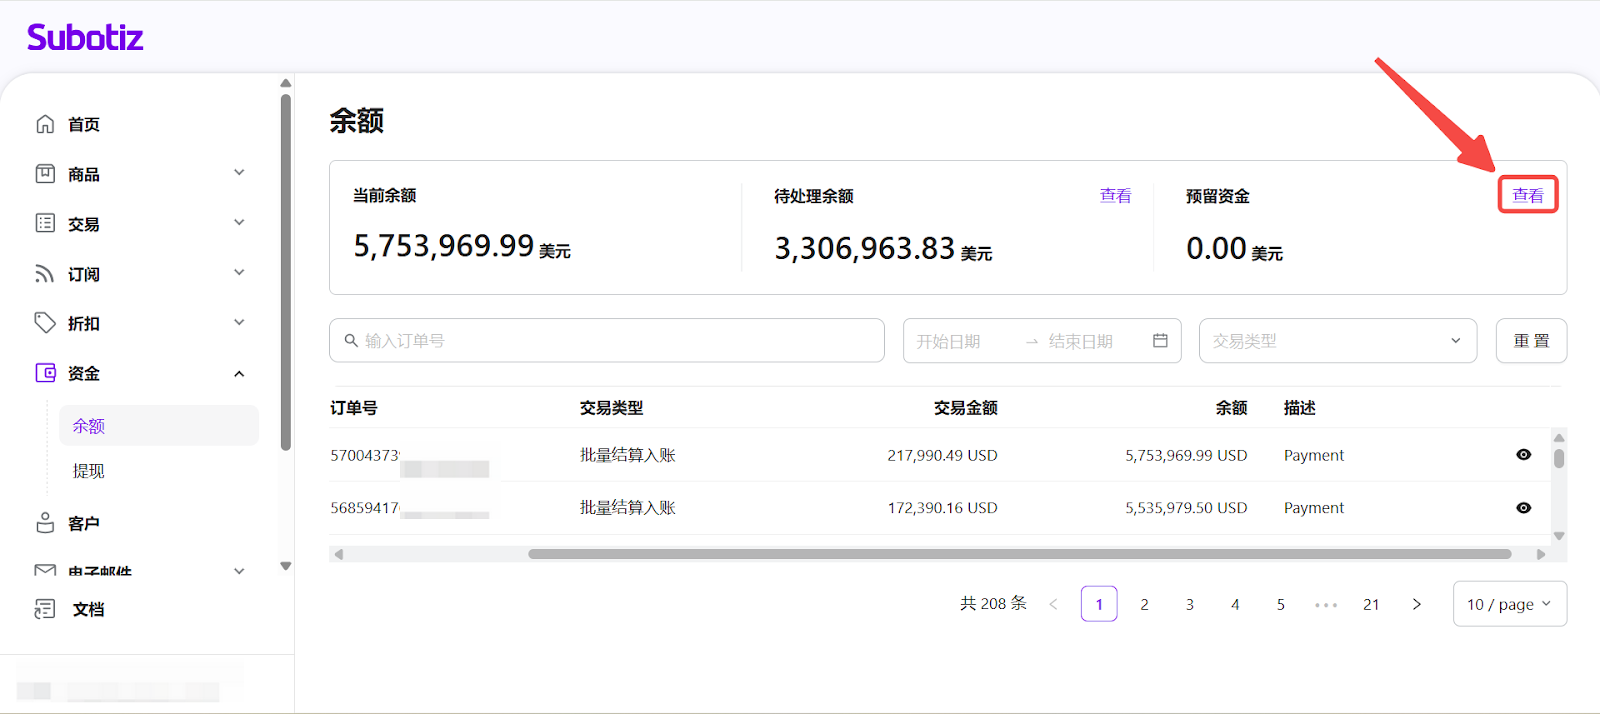The image size is (1600, 714).
Task: Open the 文档 documents icon
Action: (x=45, y=609)
